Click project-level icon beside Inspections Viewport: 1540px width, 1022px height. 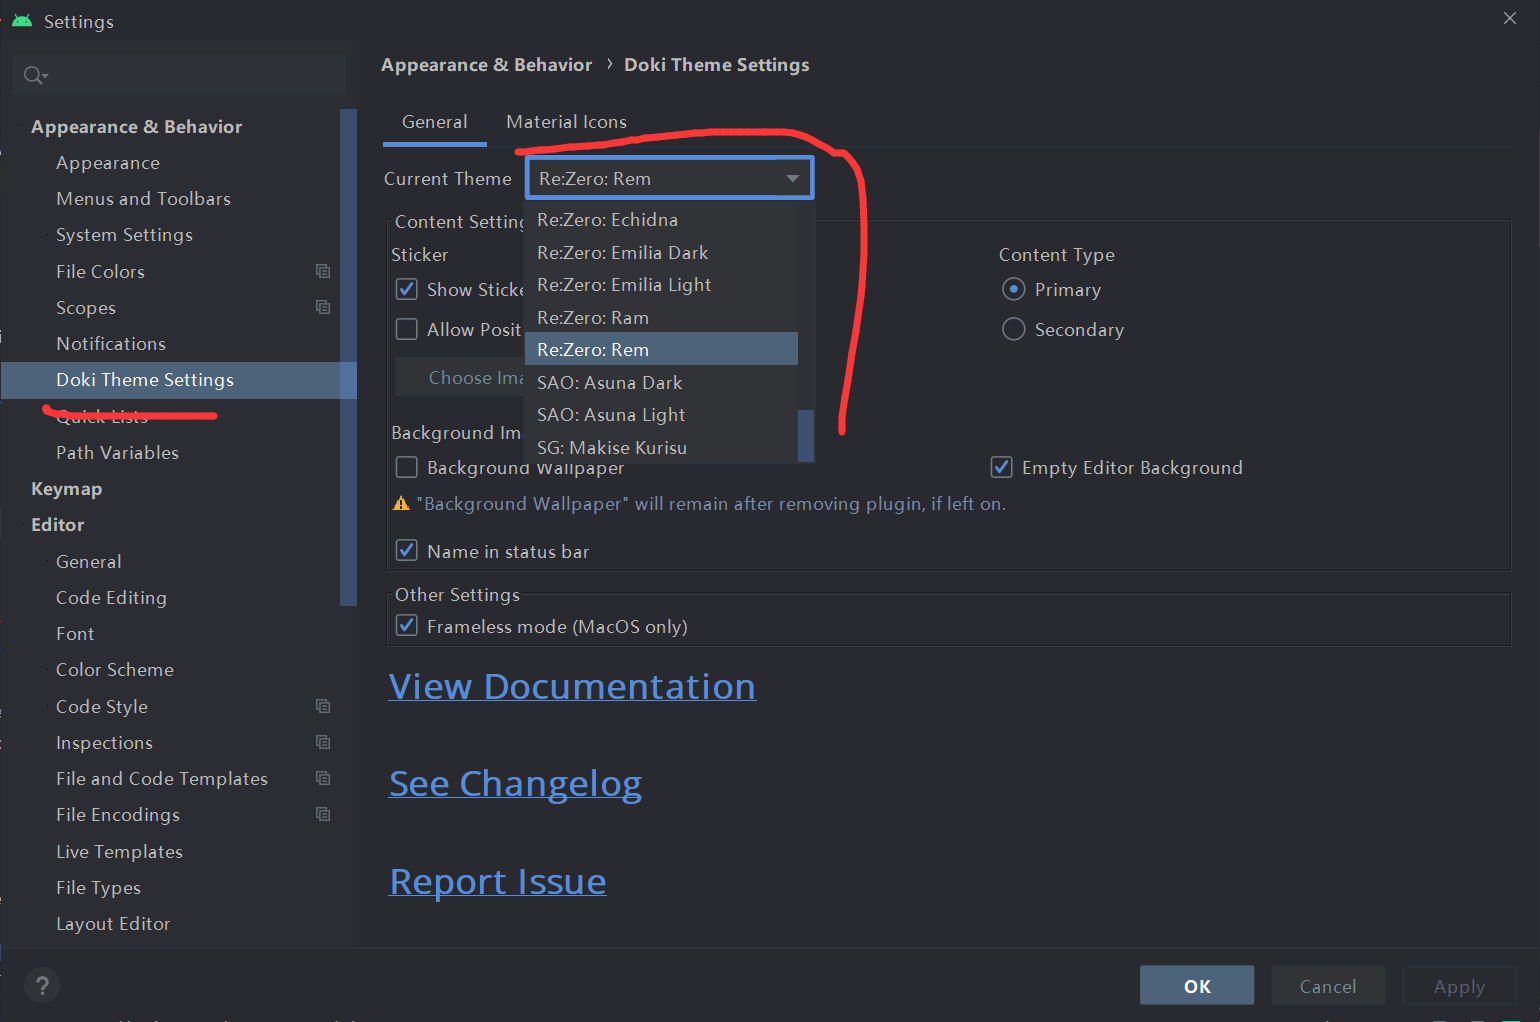323,742
